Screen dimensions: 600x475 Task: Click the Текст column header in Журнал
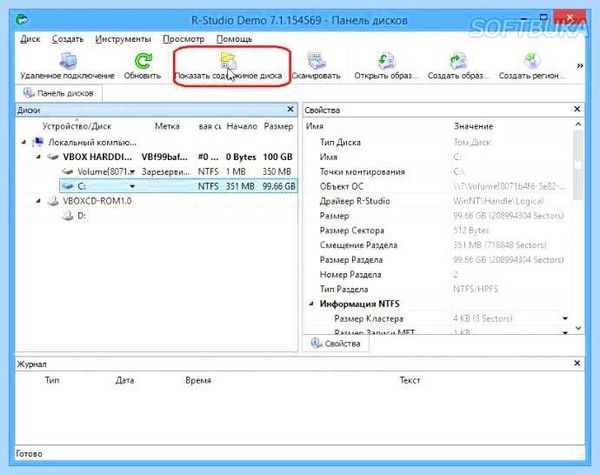[409, 380]
